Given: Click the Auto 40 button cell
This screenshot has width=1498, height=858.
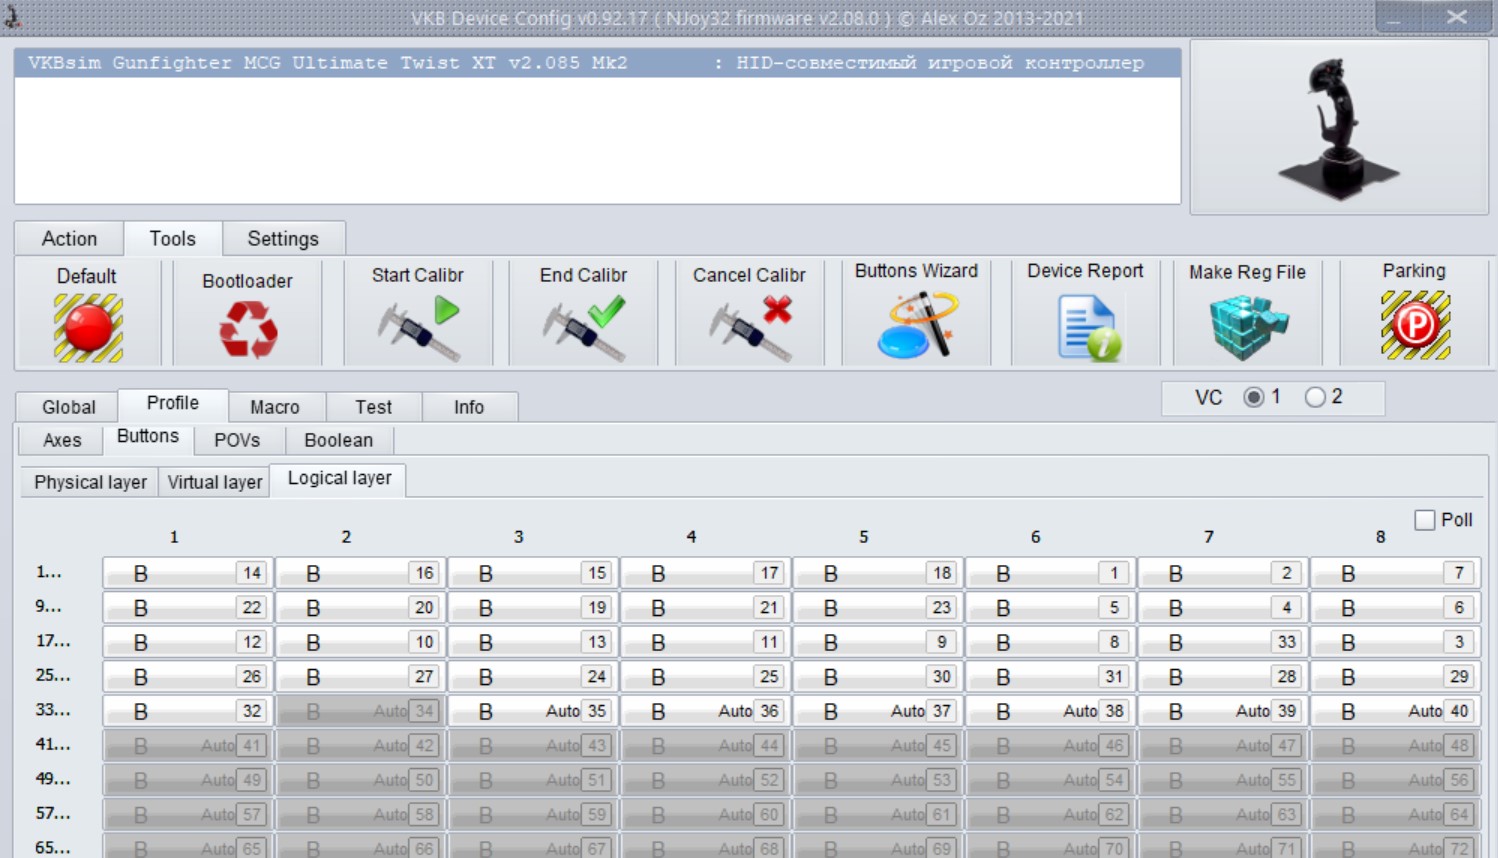Looking at the screenshot, I should [x=1395, y=711].
